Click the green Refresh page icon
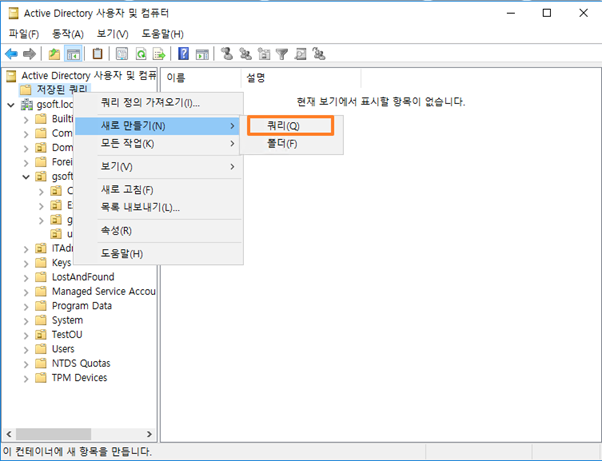 click(141, 54)
